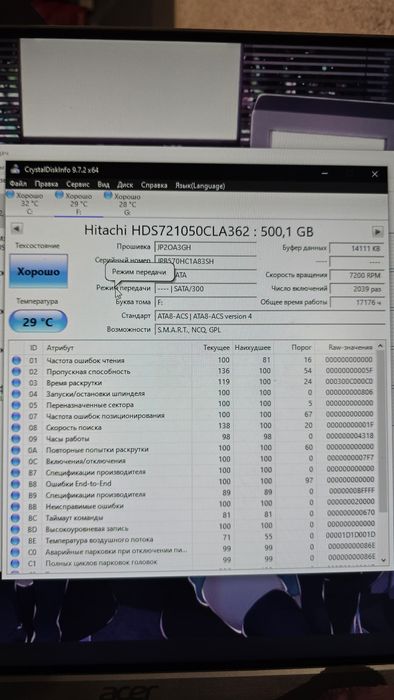Click status icon for attribute BC

[x=16, y=518]
